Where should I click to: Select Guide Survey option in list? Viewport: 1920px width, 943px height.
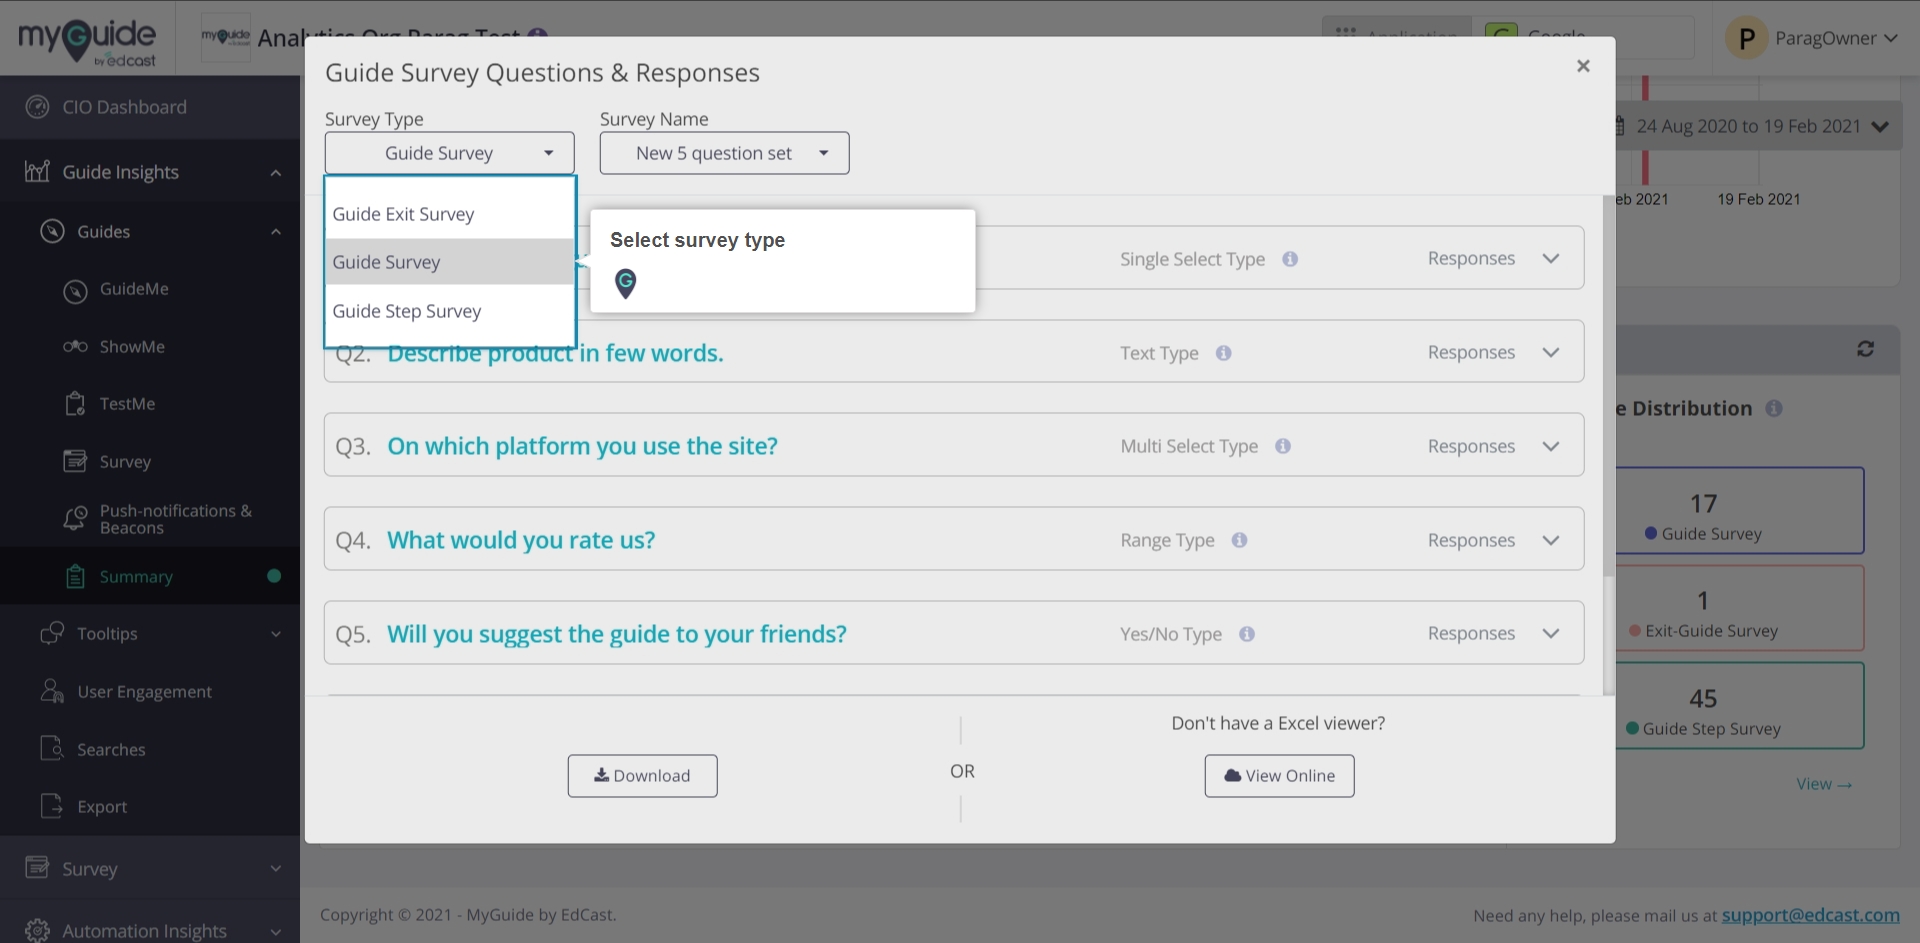click(x=450, y=262)
